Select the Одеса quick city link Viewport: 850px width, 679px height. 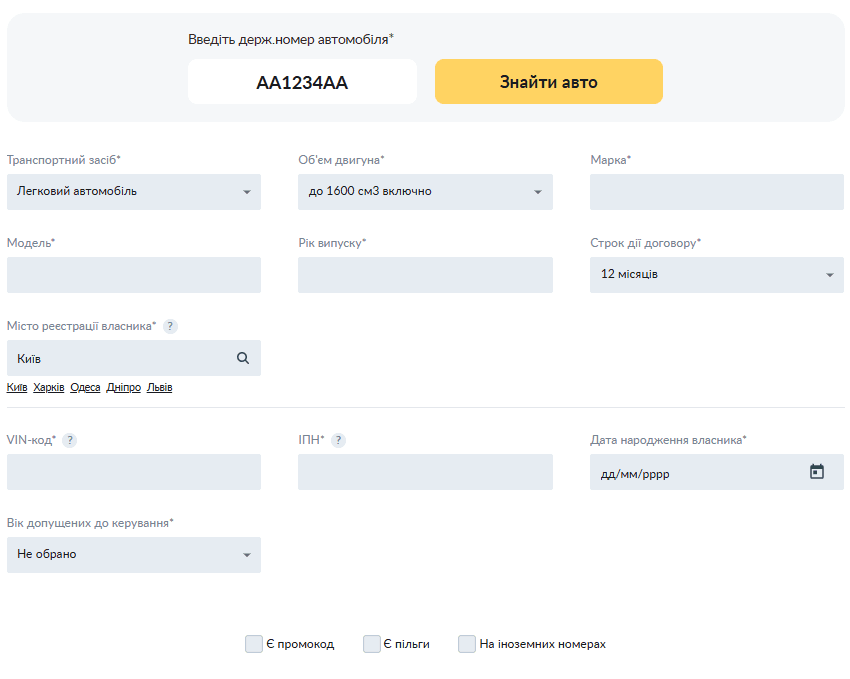pos(85,388)
